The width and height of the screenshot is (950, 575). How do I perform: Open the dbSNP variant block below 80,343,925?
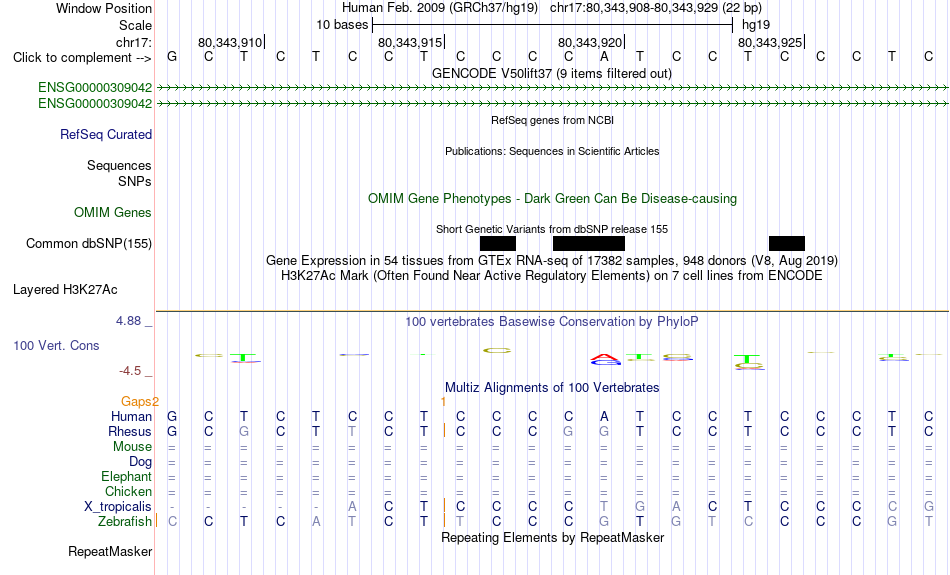(787, 244)
